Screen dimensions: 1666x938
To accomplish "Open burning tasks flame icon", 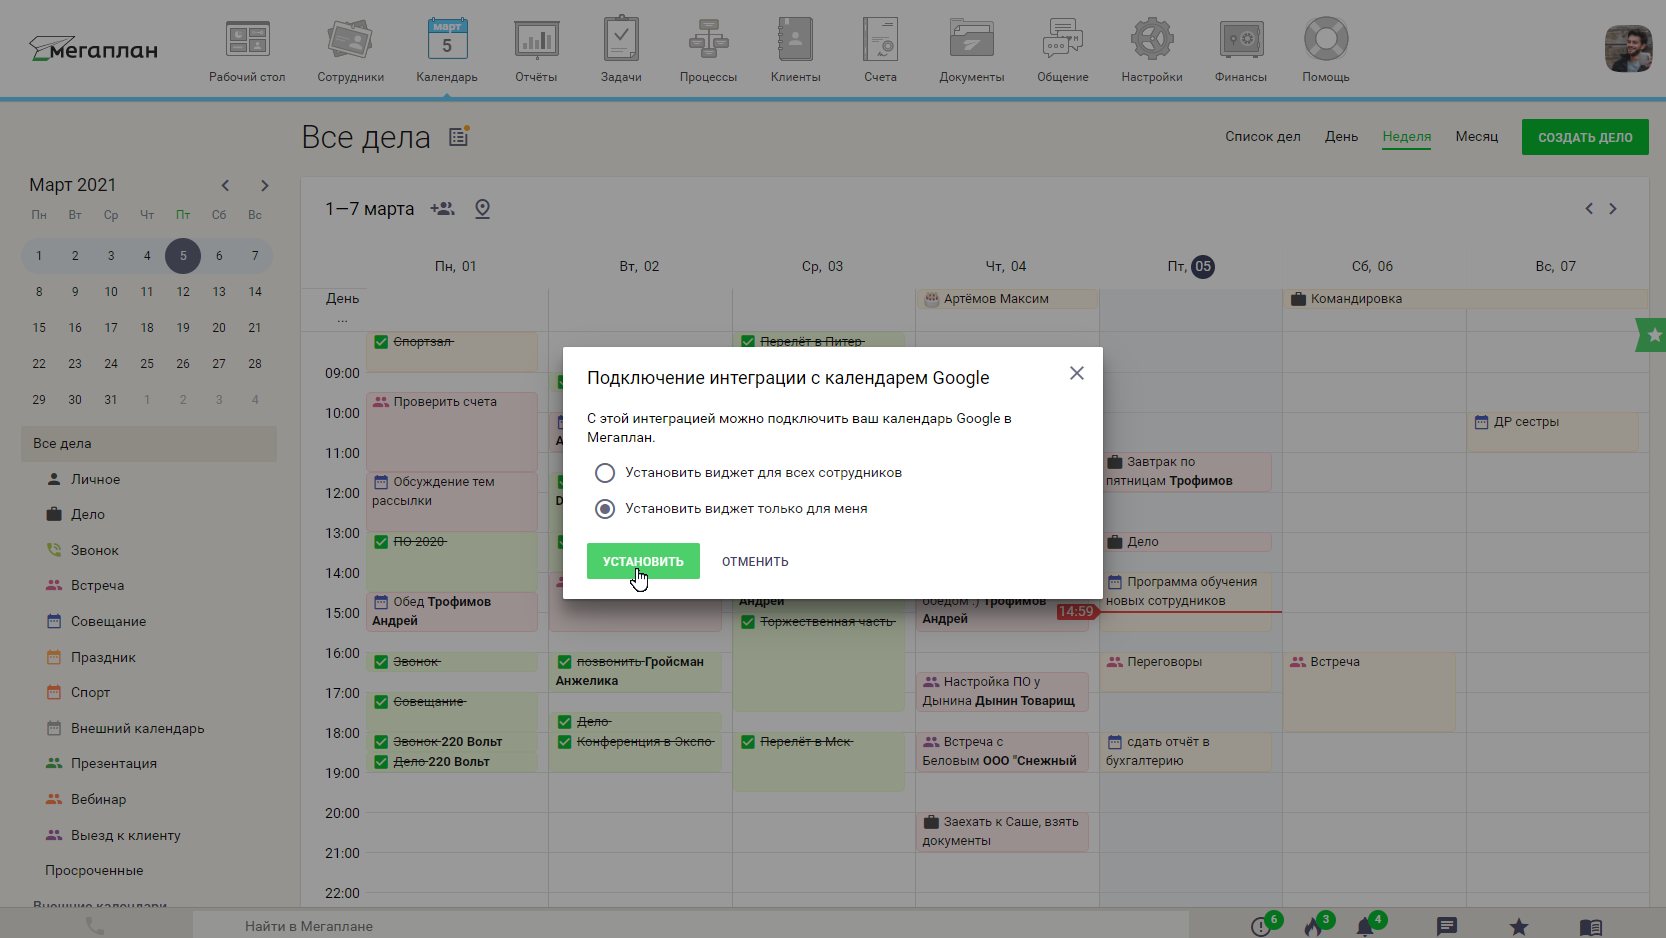I will 1313,927.
